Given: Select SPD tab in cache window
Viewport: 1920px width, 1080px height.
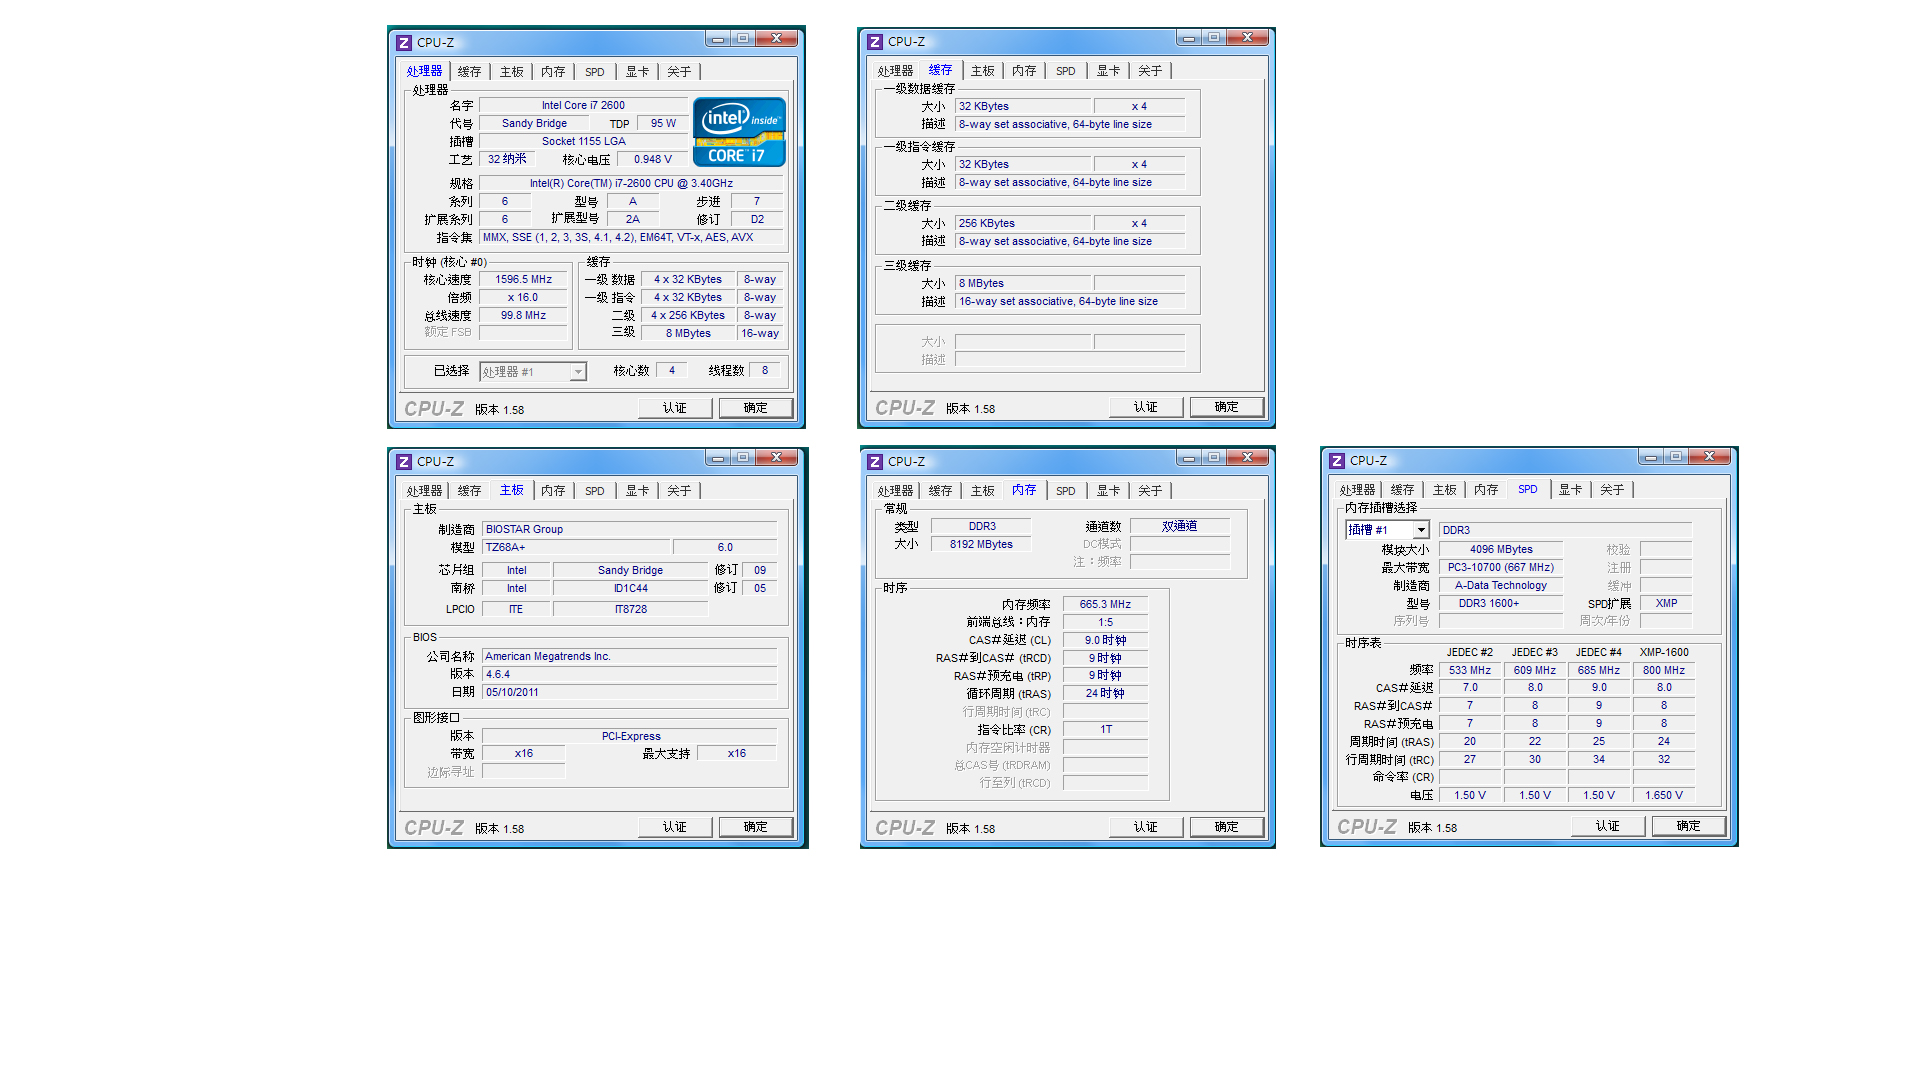Looking at the screenshot, I should 1066,71.
